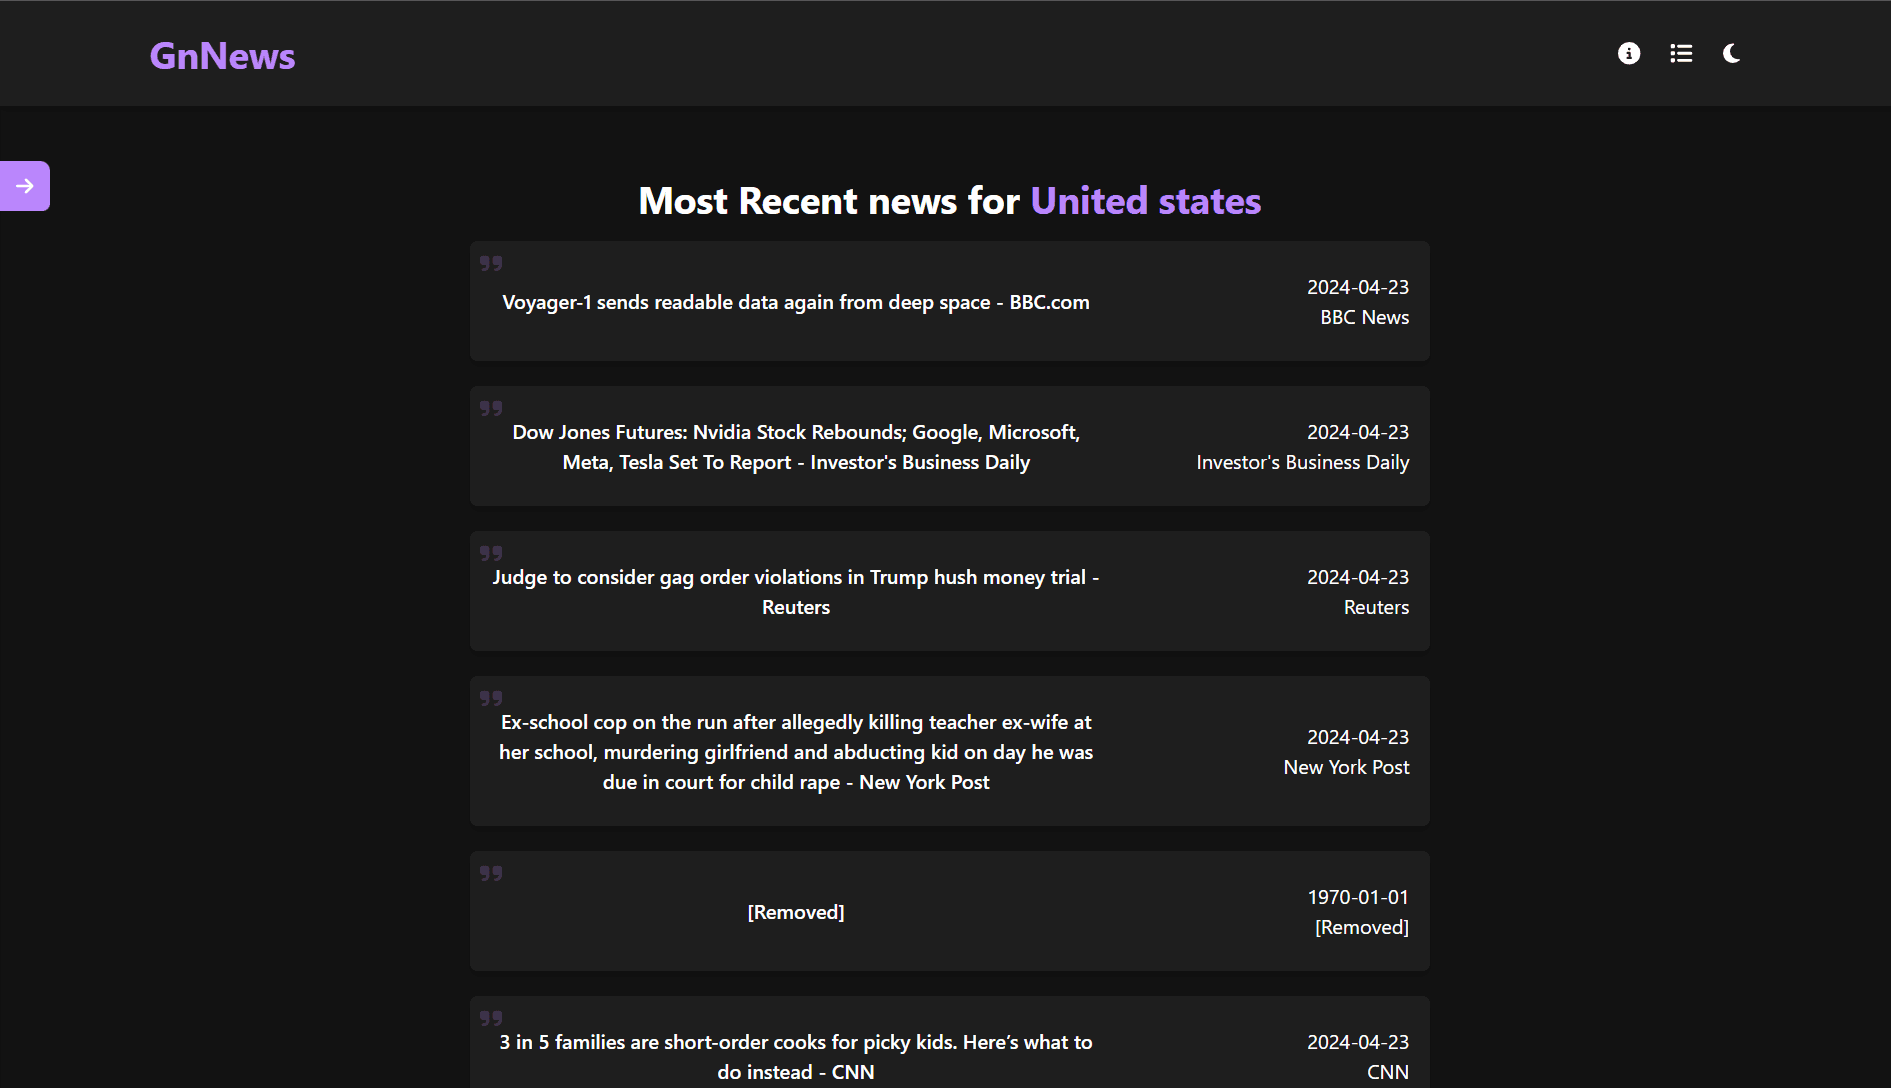
Task: Open Dow Jones Futures Nvidia article
Action: point(796,447)
